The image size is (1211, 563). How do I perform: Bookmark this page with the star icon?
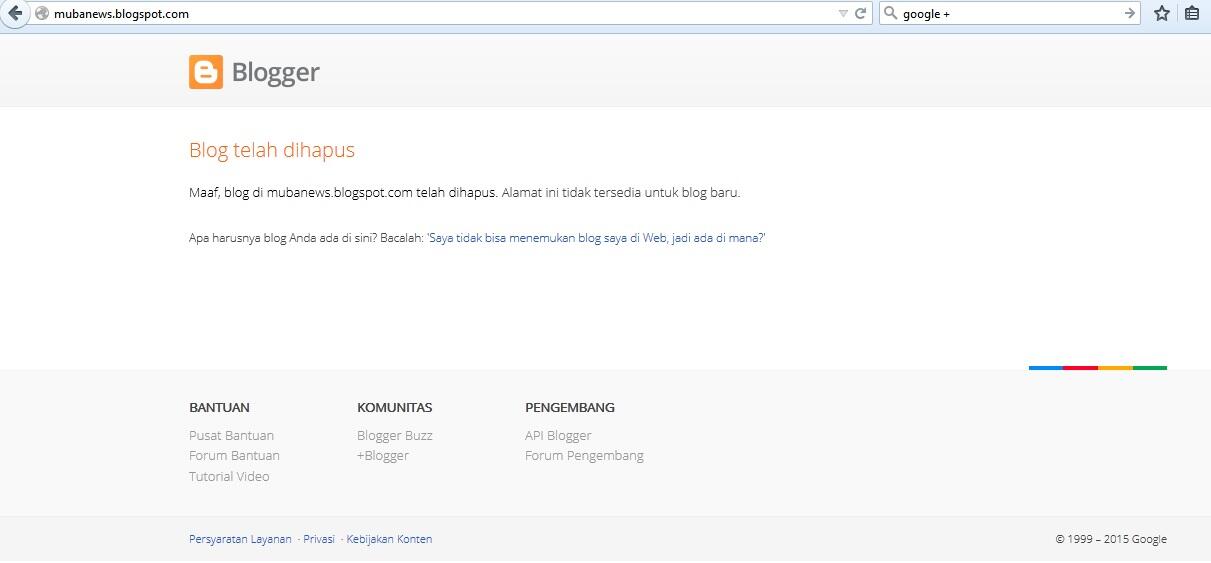coord(1162,14)
